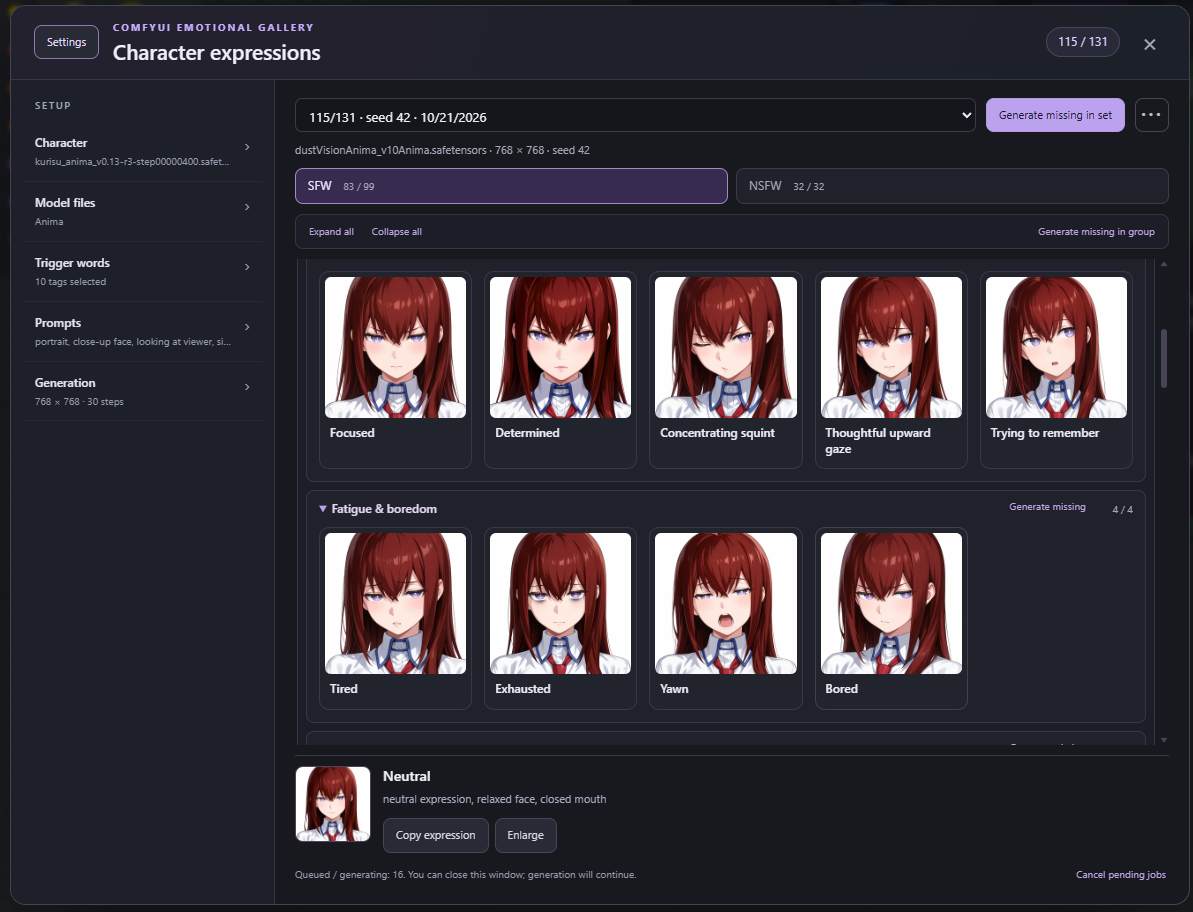The width and height of the screenshot is (1193, 912).
Task: Select the Bored expression thumbnail
Action: pyautogui.click(x=891, y=603)
